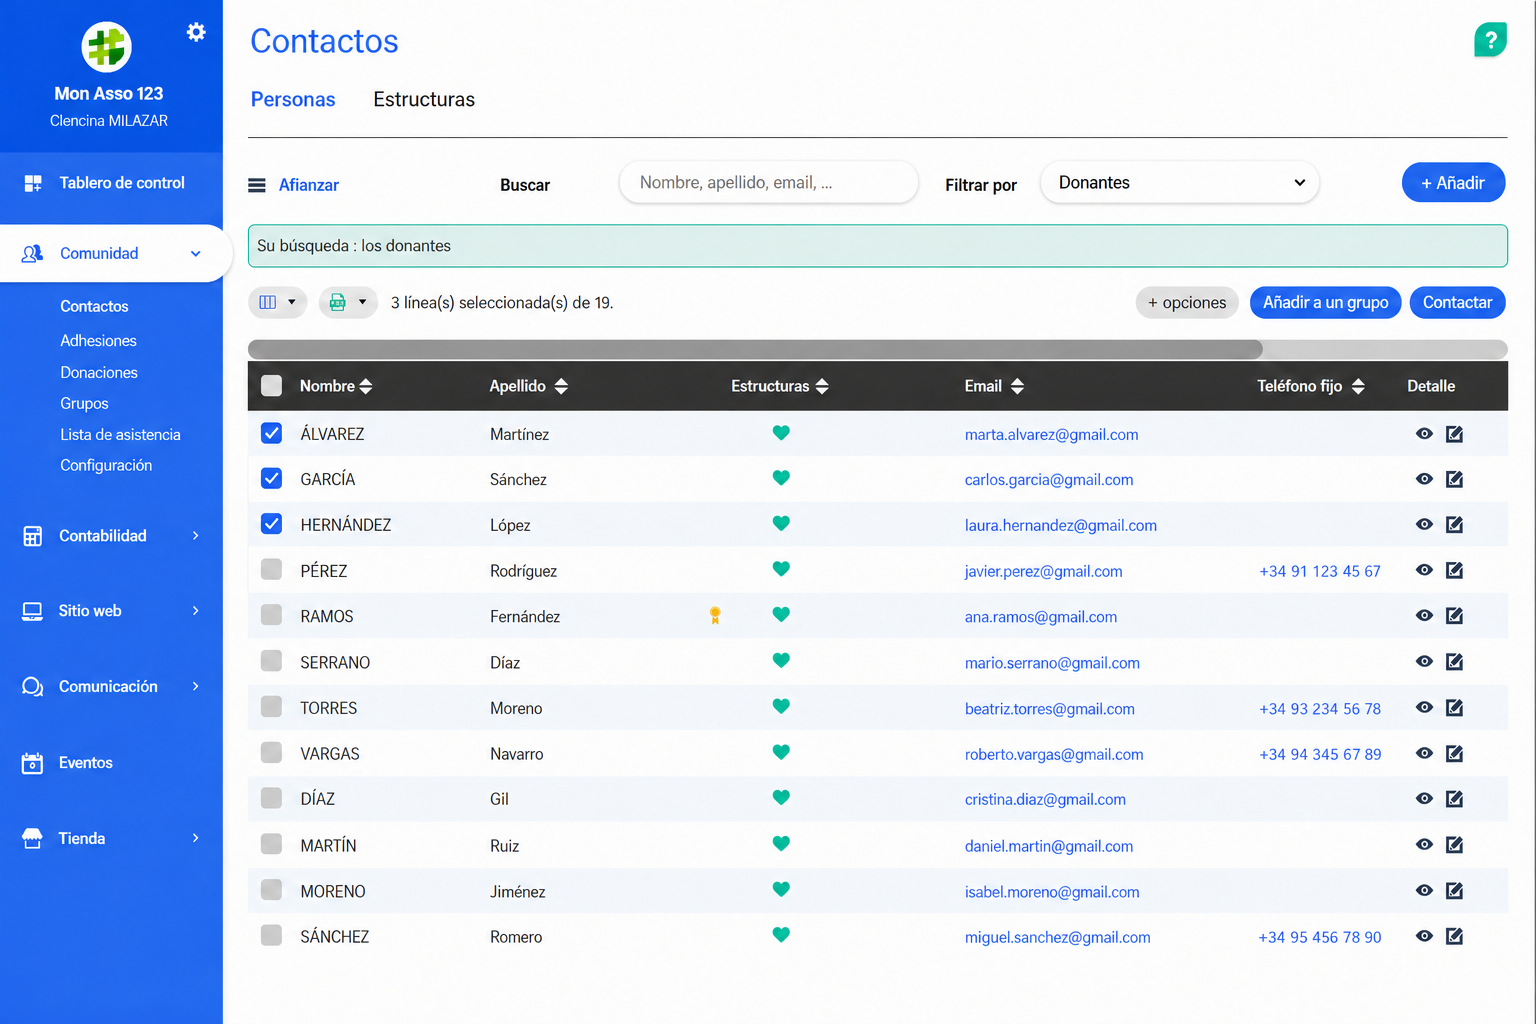Click the horizontal table scrollbar
This screenshot has height=1024, width=1536.
pyautogui.click(x=755, y=349)
